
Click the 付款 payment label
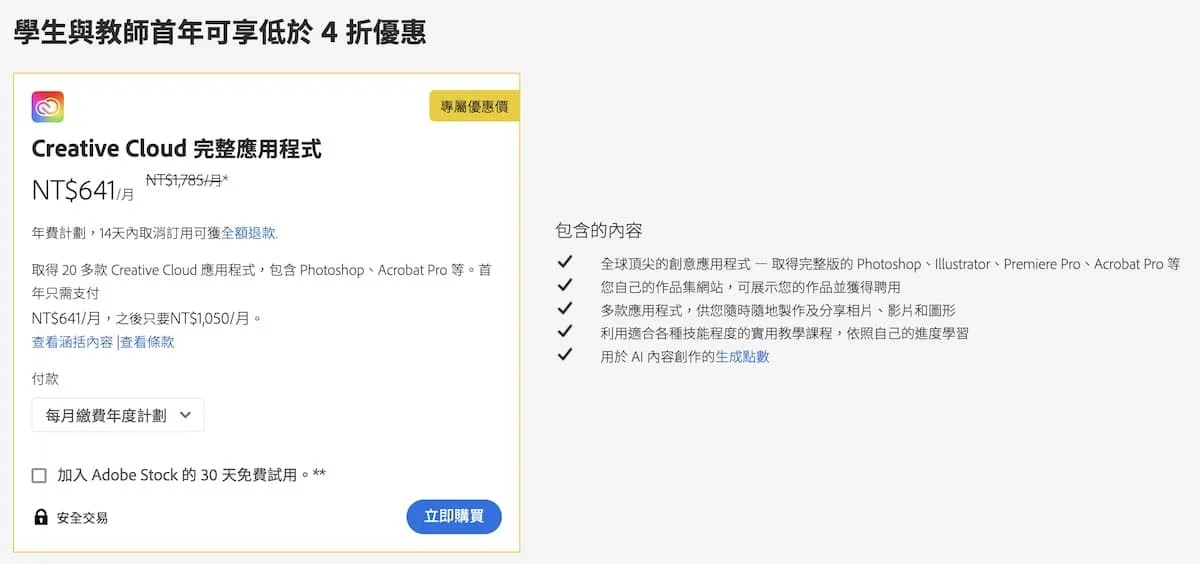pyautogui.click(x=46, y=379)
